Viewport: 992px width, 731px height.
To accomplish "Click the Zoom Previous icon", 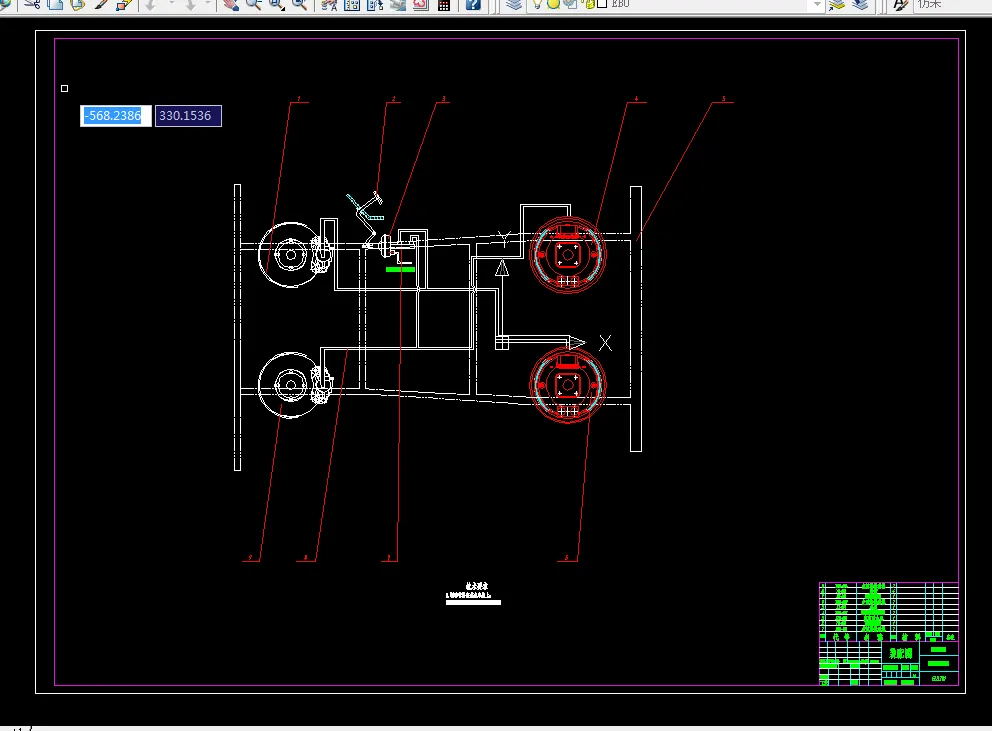I will [x=299, y=4].
